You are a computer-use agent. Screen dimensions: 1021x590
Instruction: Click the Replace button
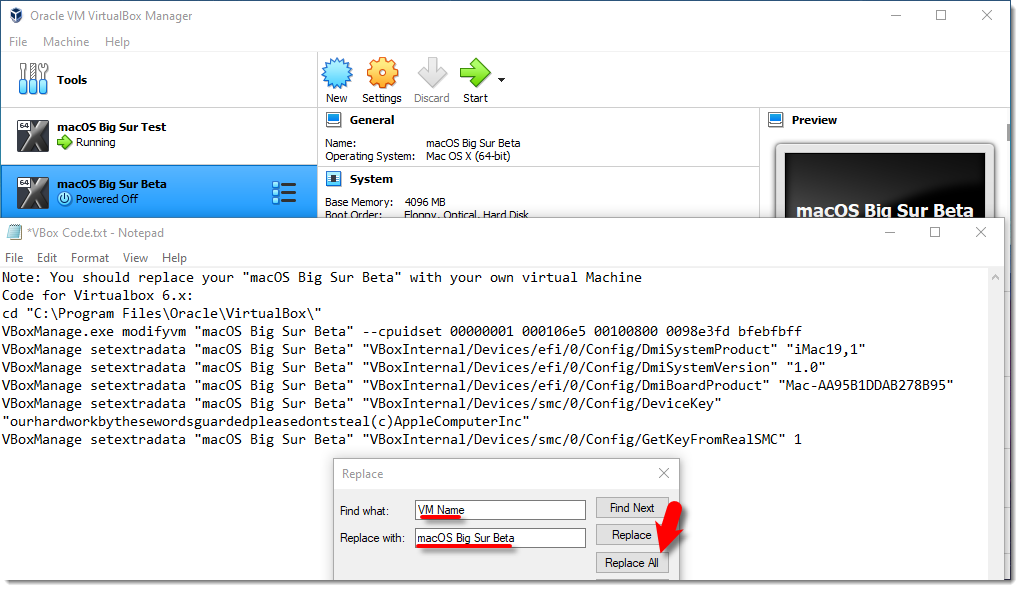[632, 535]
